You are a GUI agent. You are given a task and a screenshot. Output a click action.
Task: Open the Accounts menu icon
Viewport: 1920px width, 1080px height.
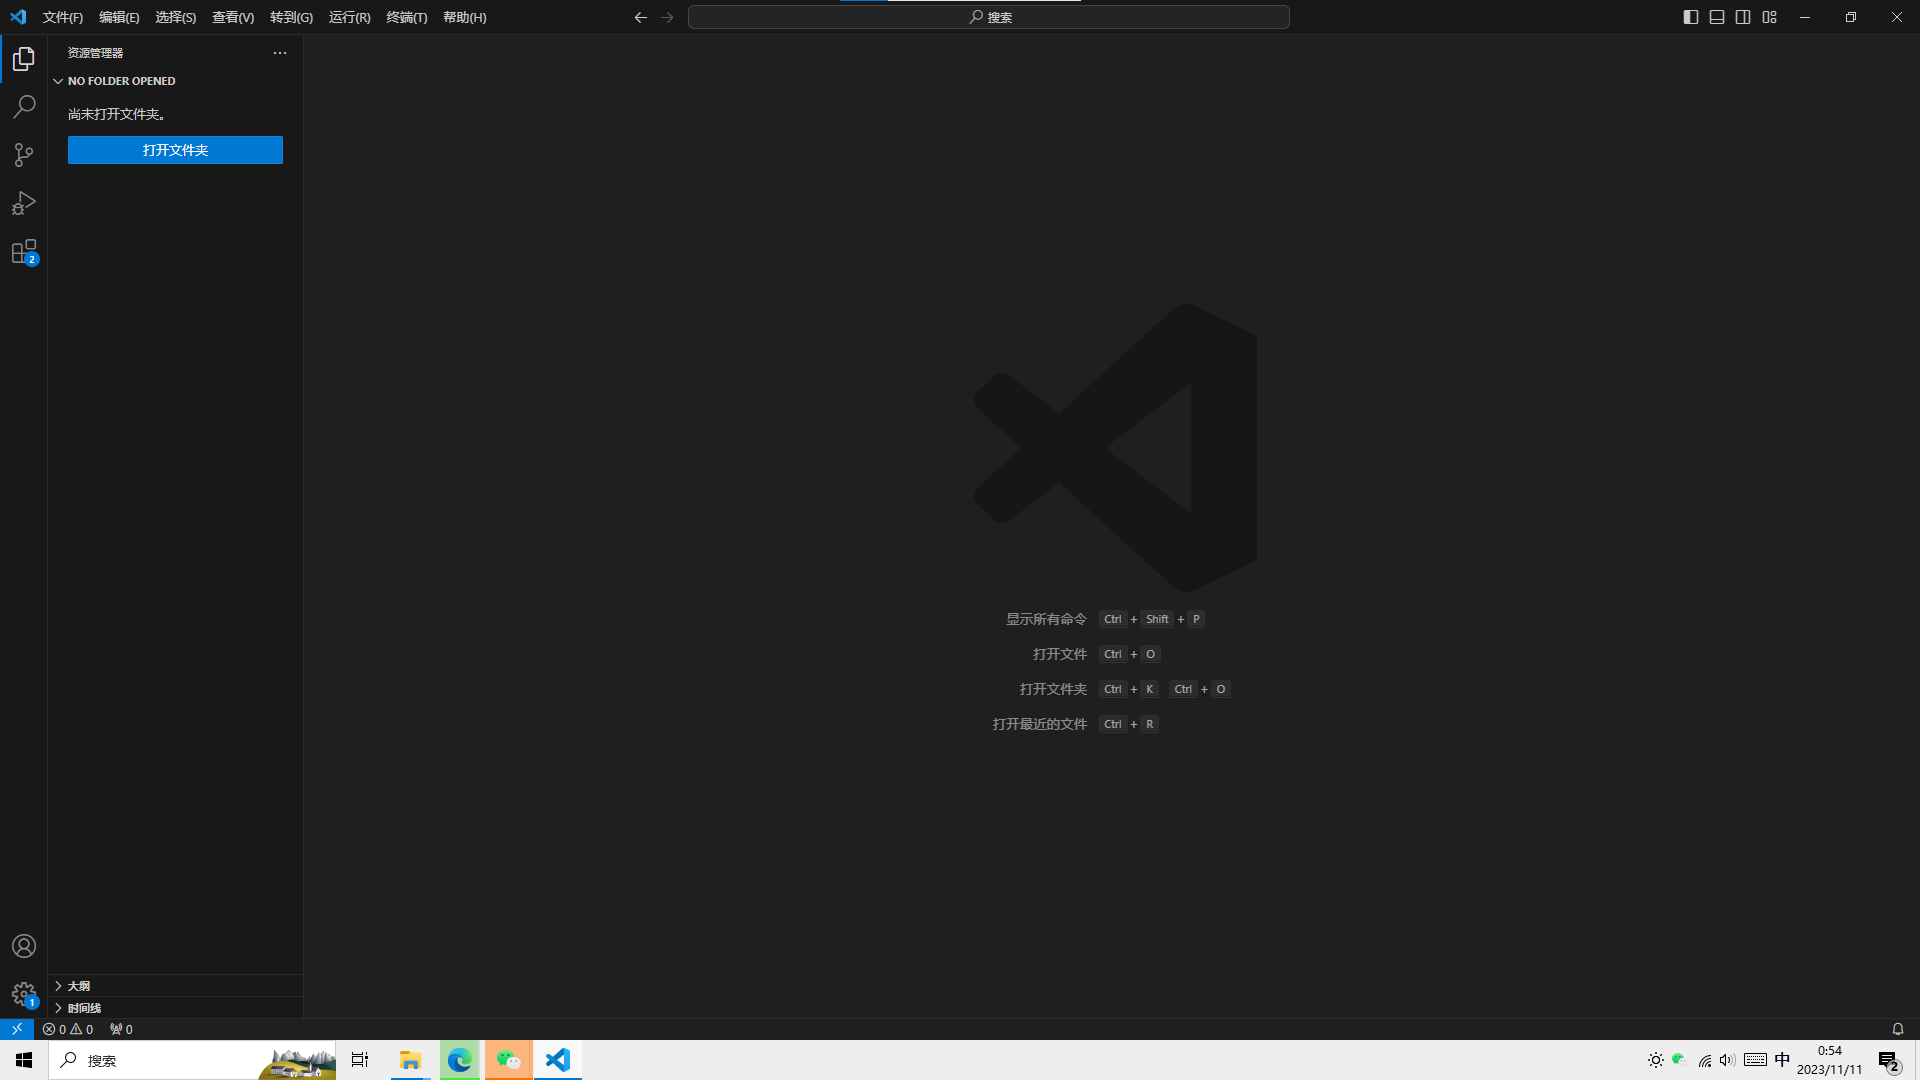pyautogui.click(x=24, y=946)
